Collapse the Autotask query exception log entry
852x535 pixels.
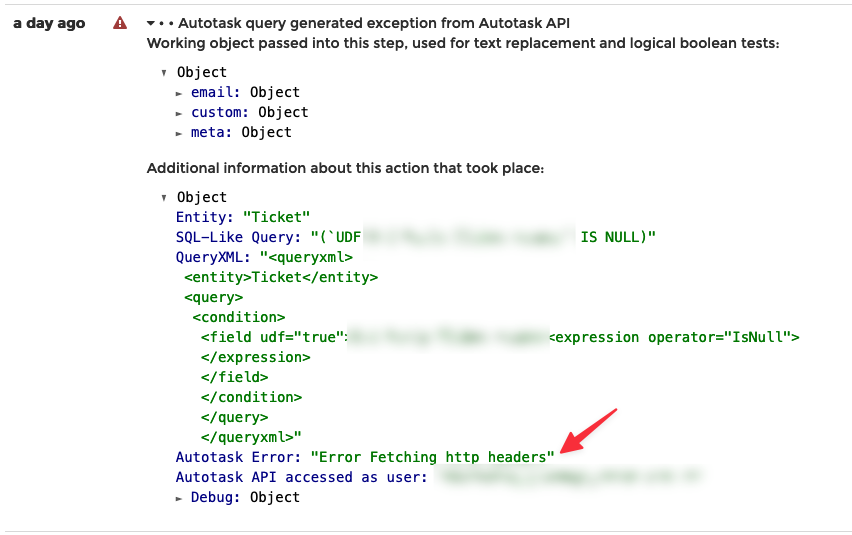[150, 23]
